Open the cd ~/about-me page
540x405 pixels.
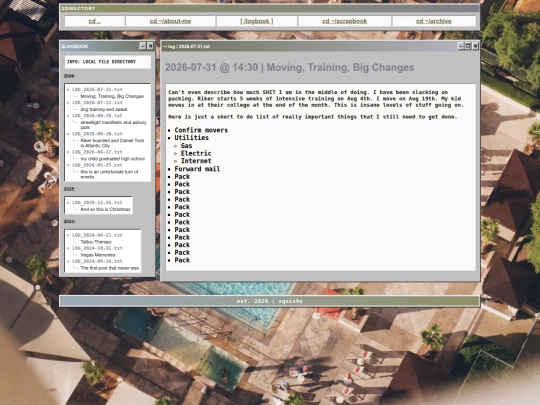point(170,21)
